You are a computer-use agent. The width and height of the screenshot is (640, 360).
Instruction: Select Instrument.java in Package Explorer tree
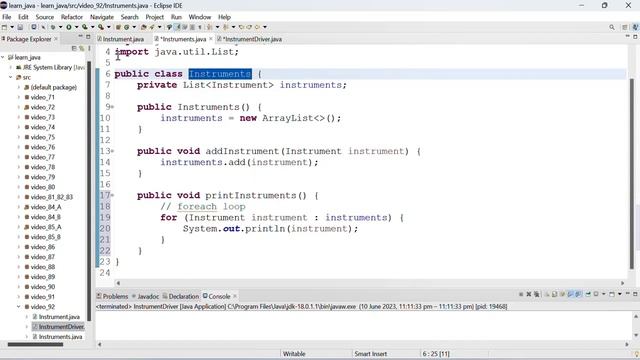56,317
